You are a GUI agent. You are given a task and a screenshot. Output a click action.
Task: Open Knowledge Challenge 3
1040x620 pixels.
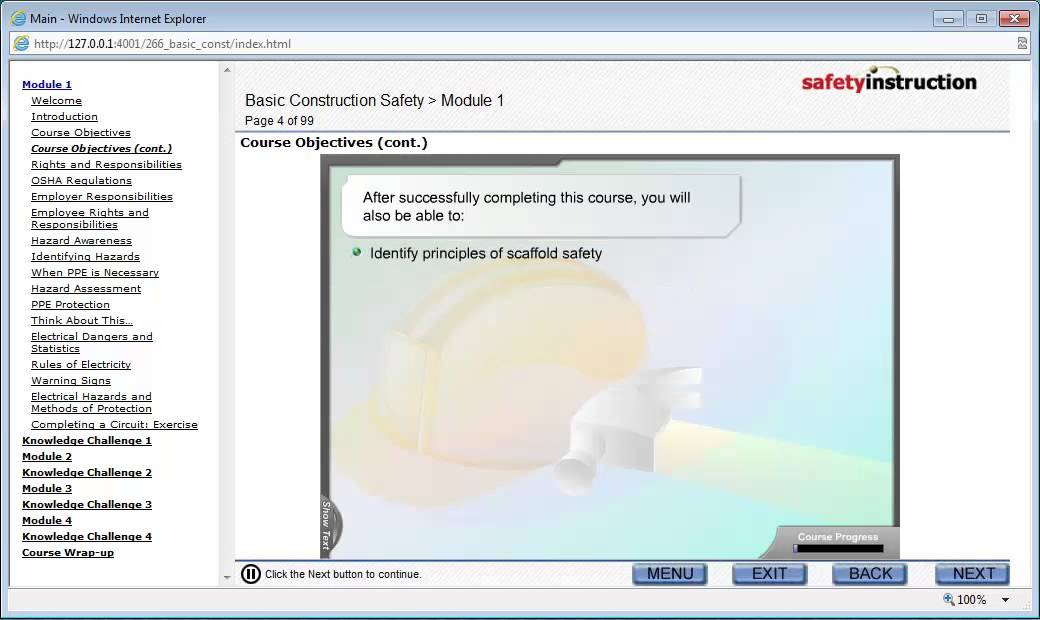coord(87,504)
